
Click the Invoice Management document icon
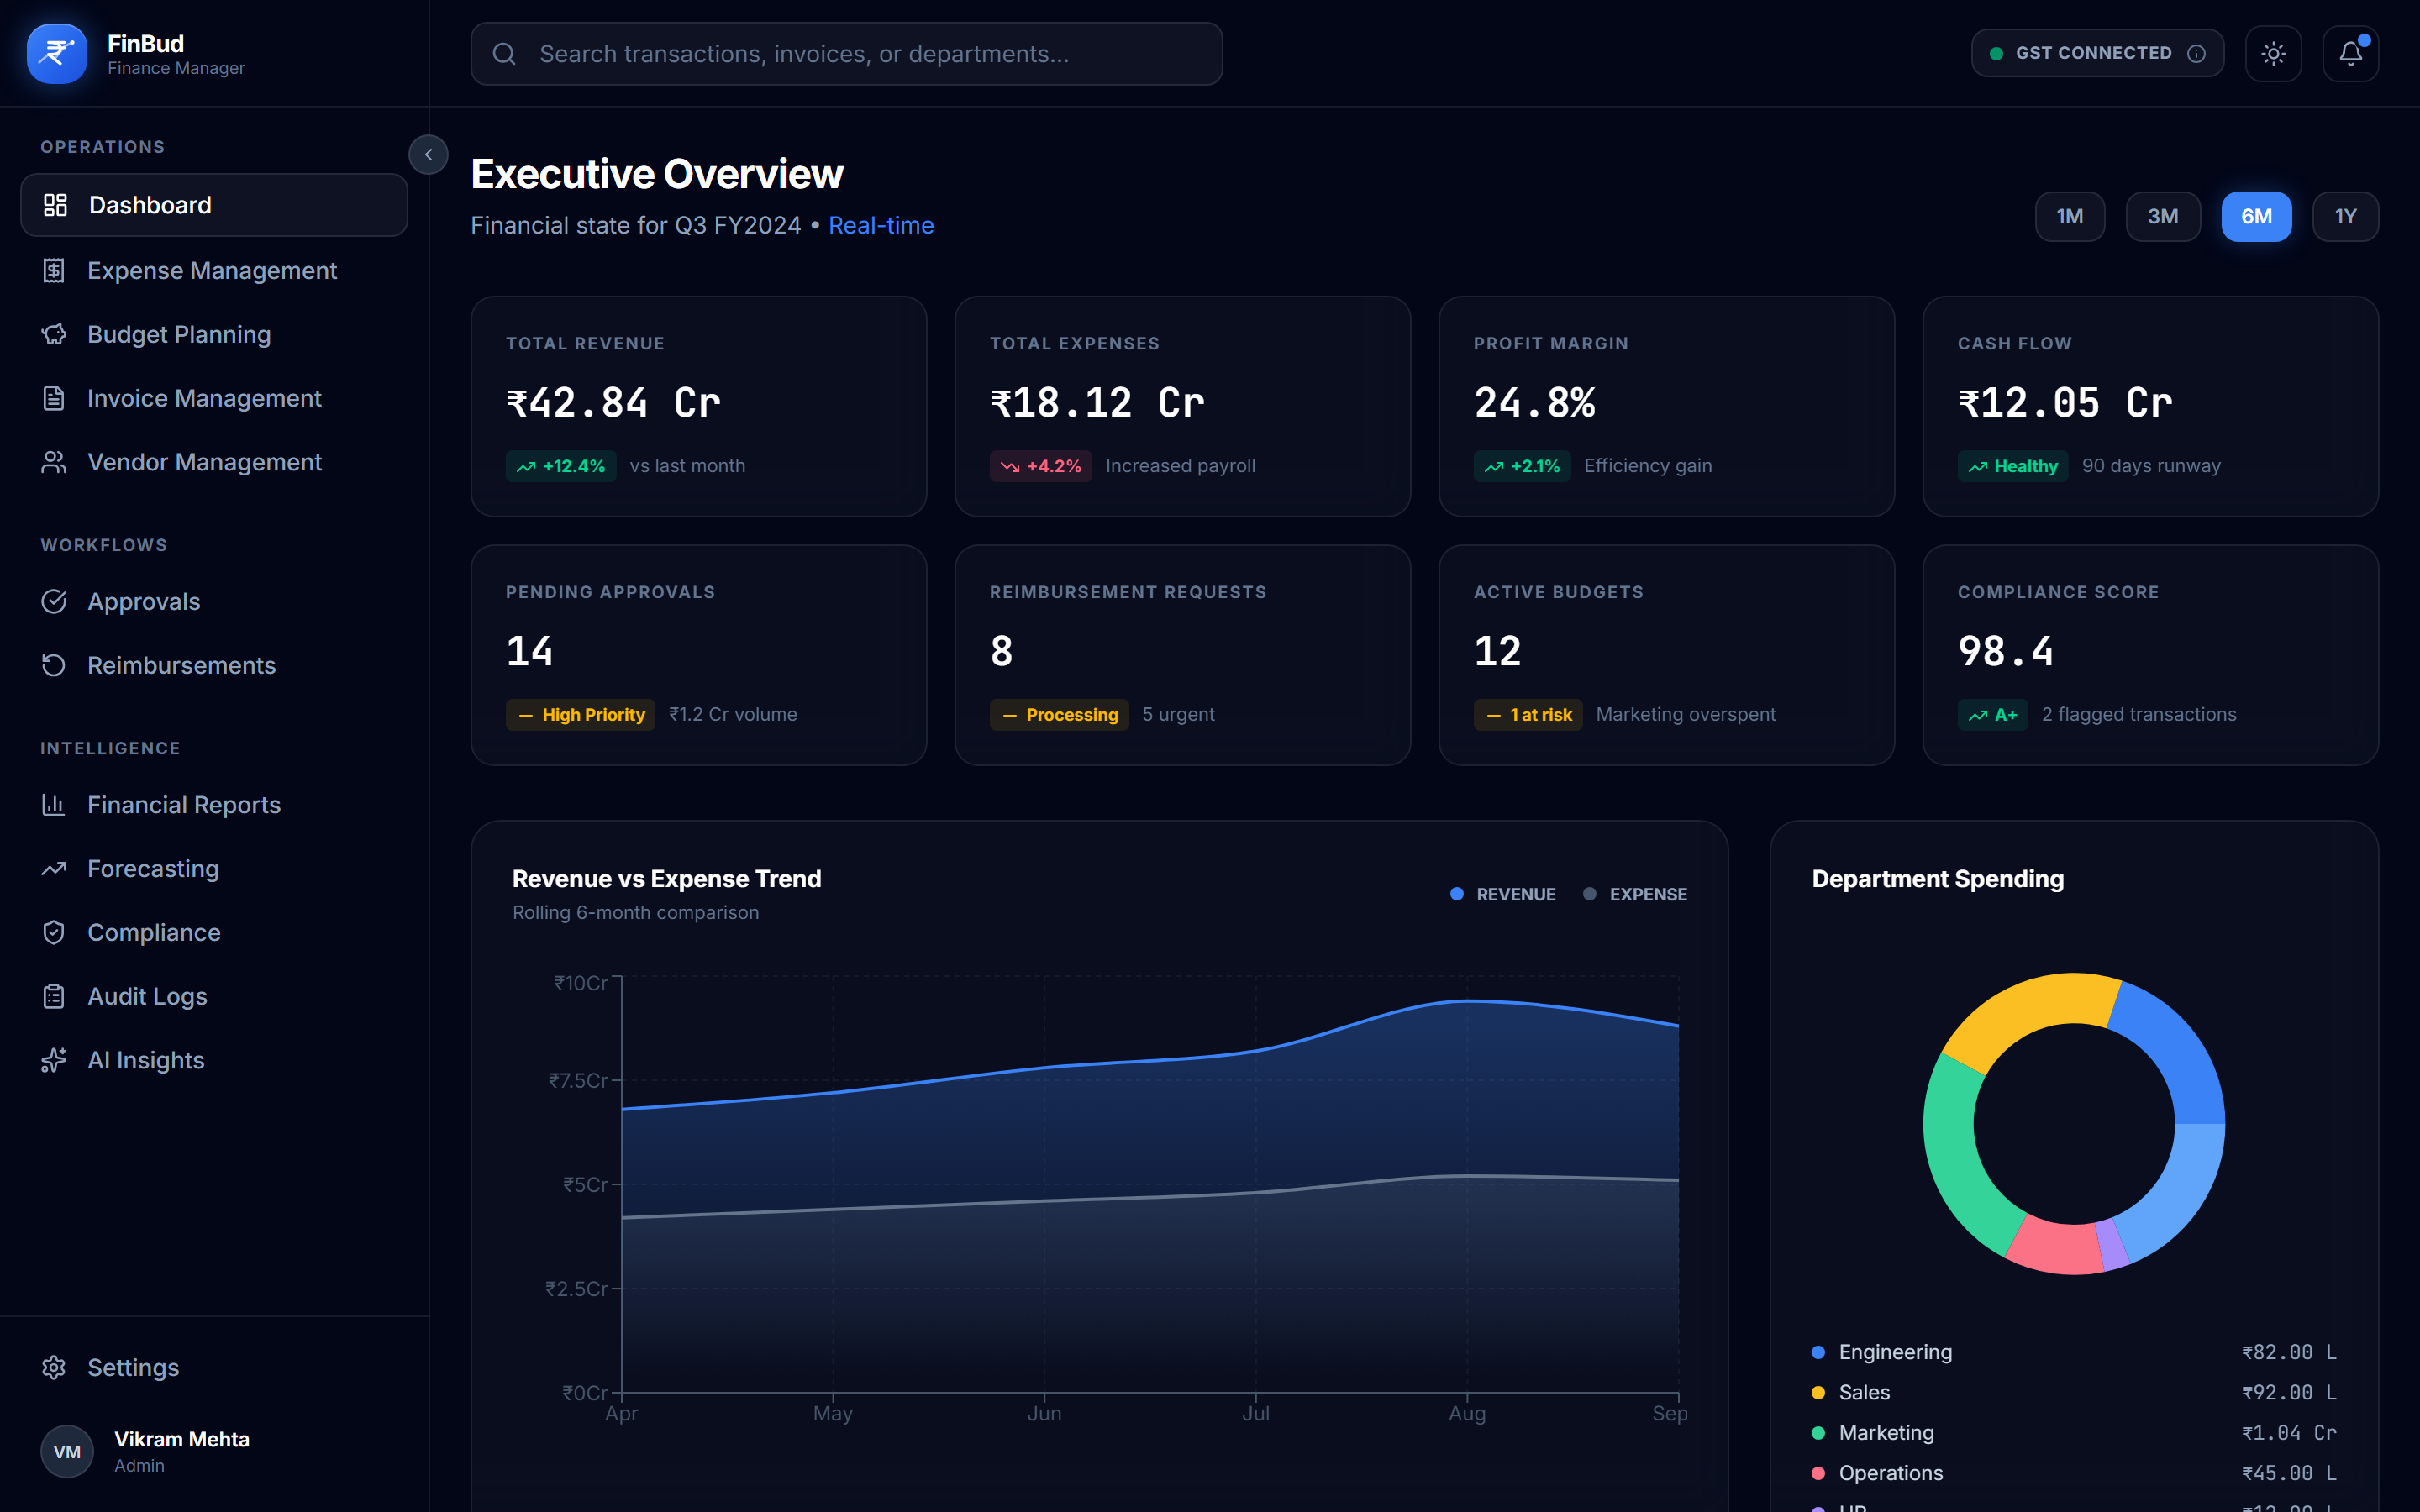[54, 399]
